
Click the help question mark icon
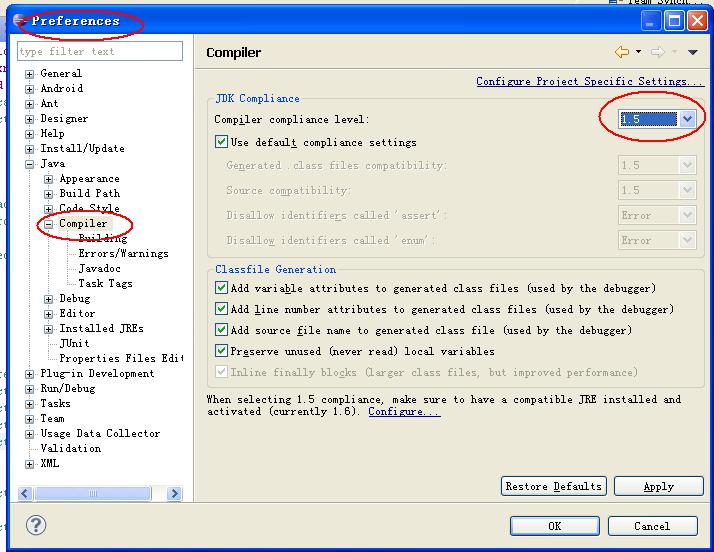[x=36, y=525]
